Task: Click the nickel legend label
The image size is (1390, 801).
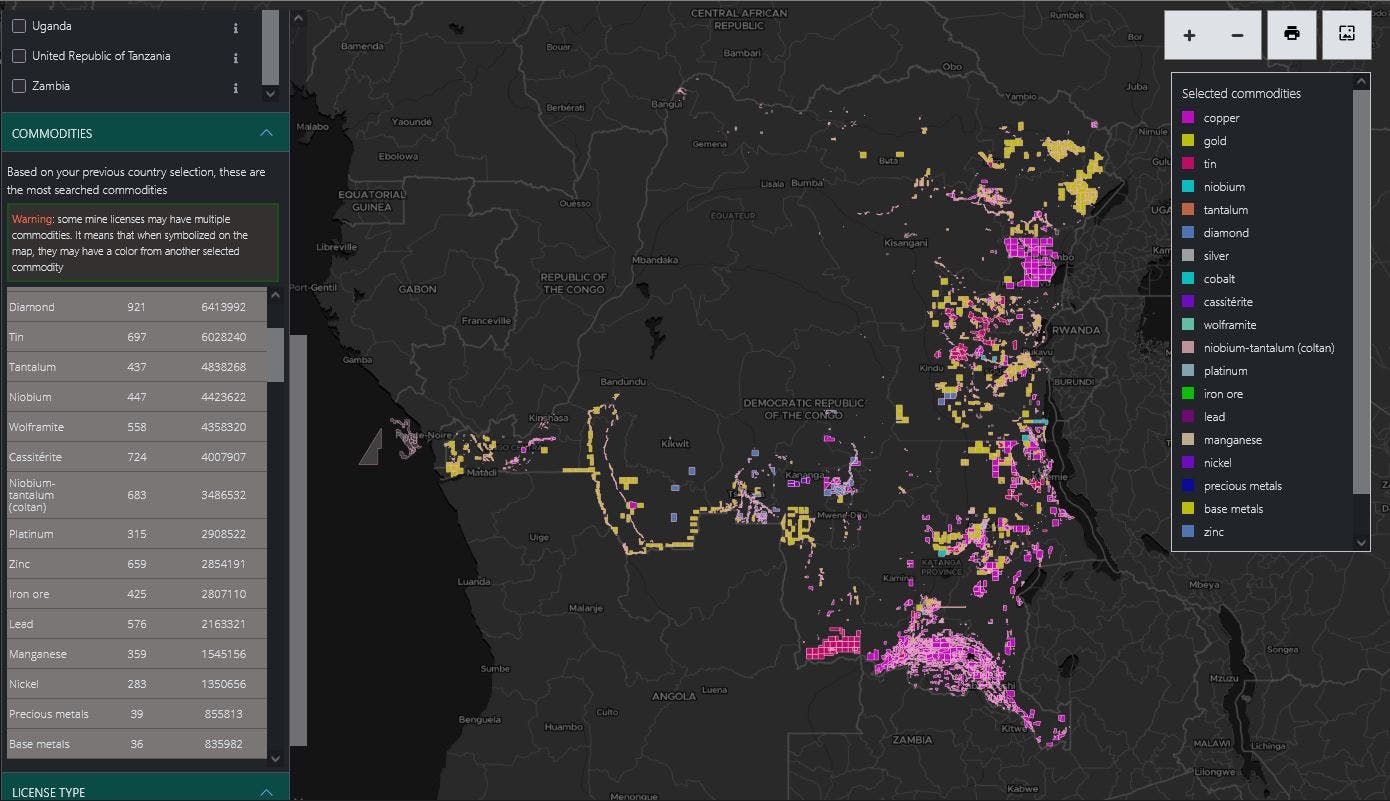Action: (x=1217, y=463)
